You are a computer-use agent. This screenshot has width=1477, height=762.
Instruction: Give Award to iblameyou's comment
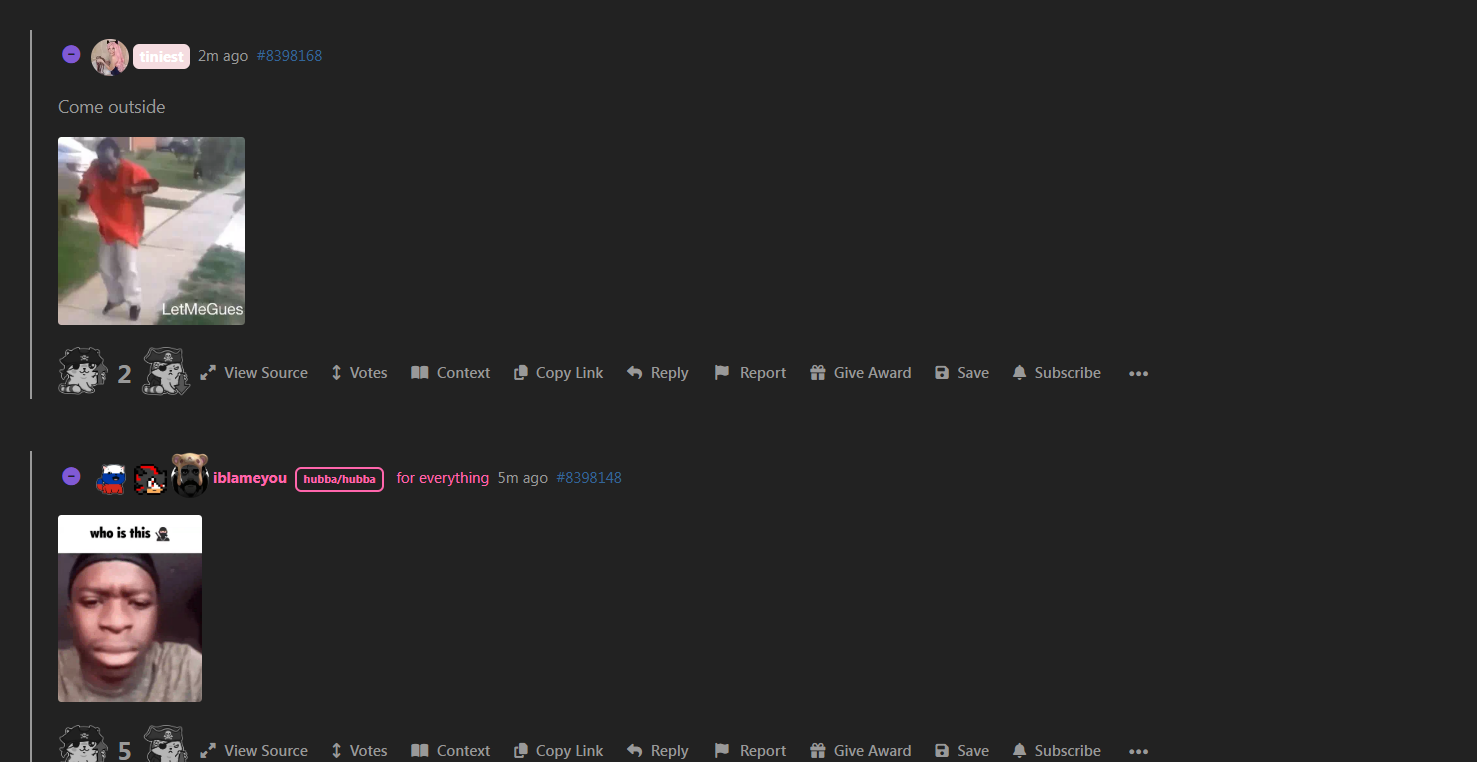pos(861,751)
